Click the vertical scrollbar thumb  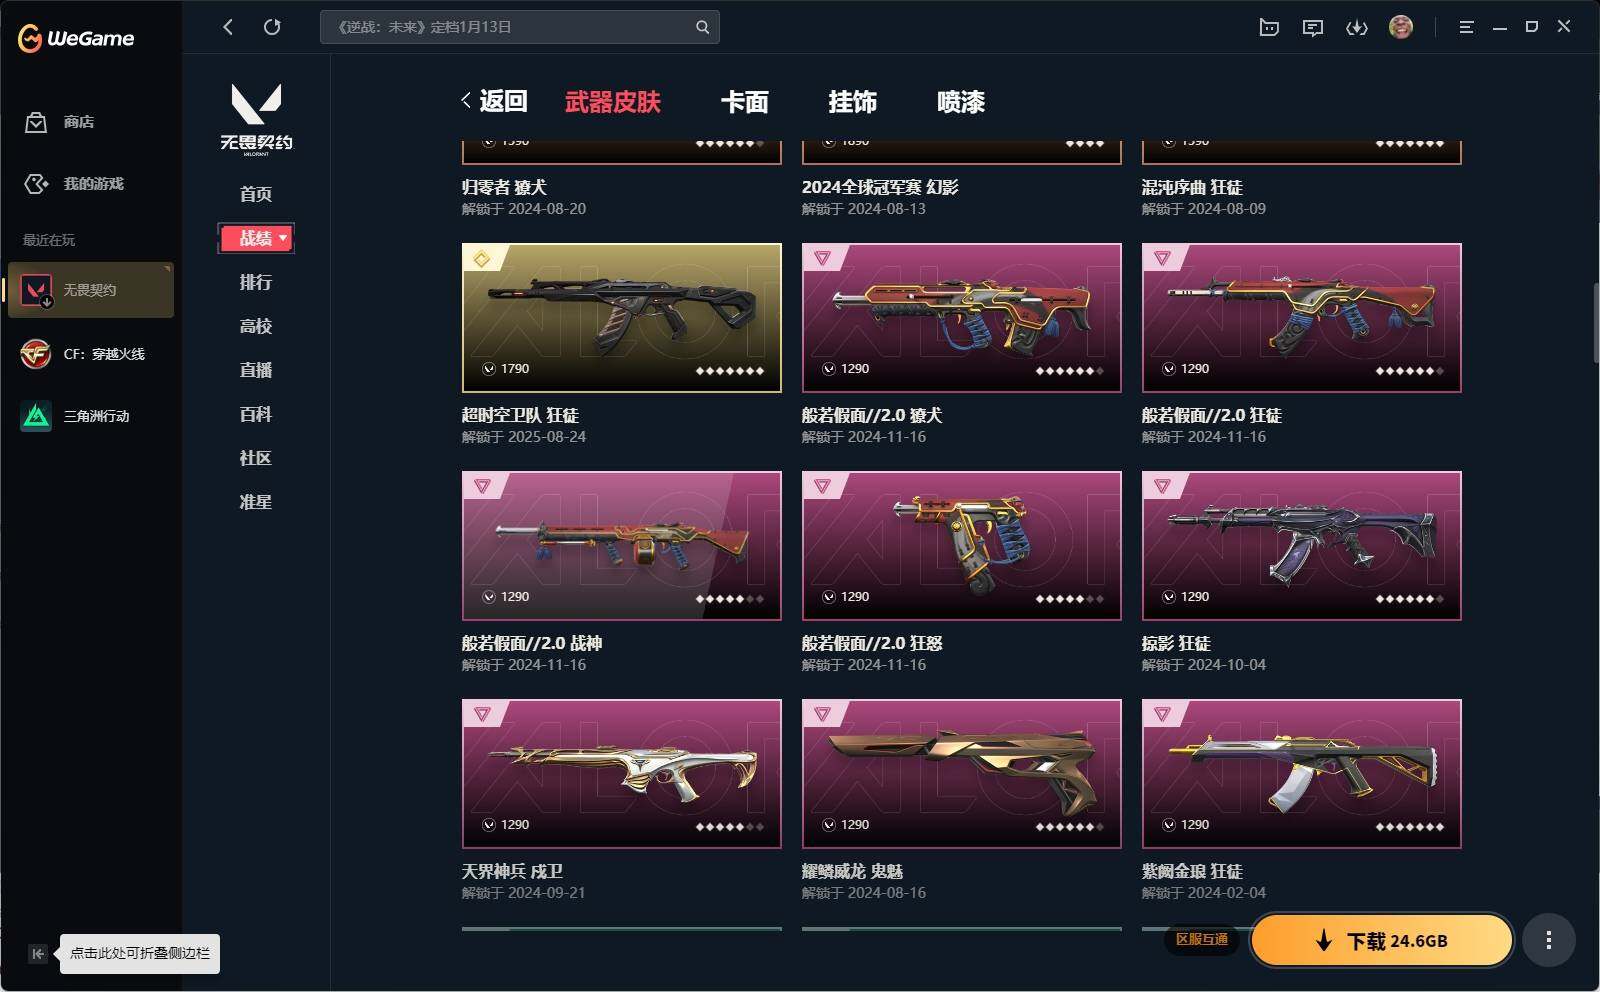click(1595, 323)
